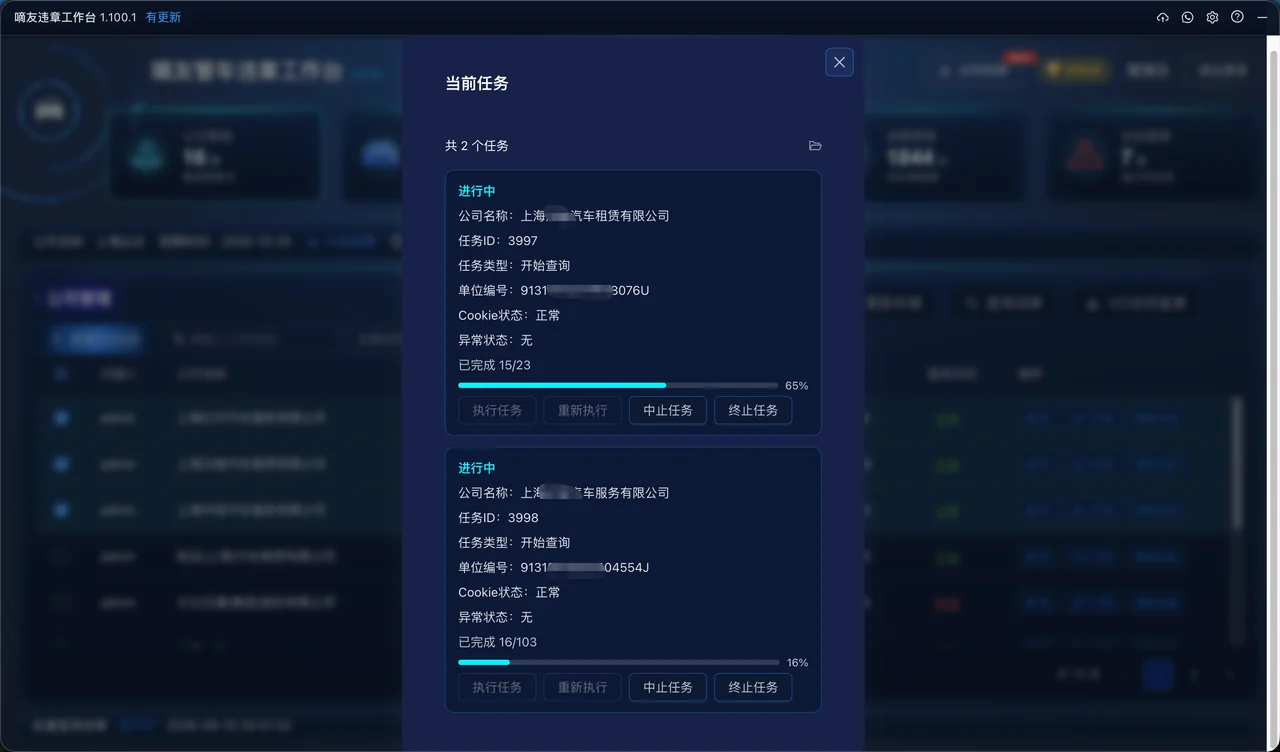Image resolution: width=1280 pixels, height=752 pixels.
Task: Click 重新执行 for task 3998
Action: click(x=582, y=687)
